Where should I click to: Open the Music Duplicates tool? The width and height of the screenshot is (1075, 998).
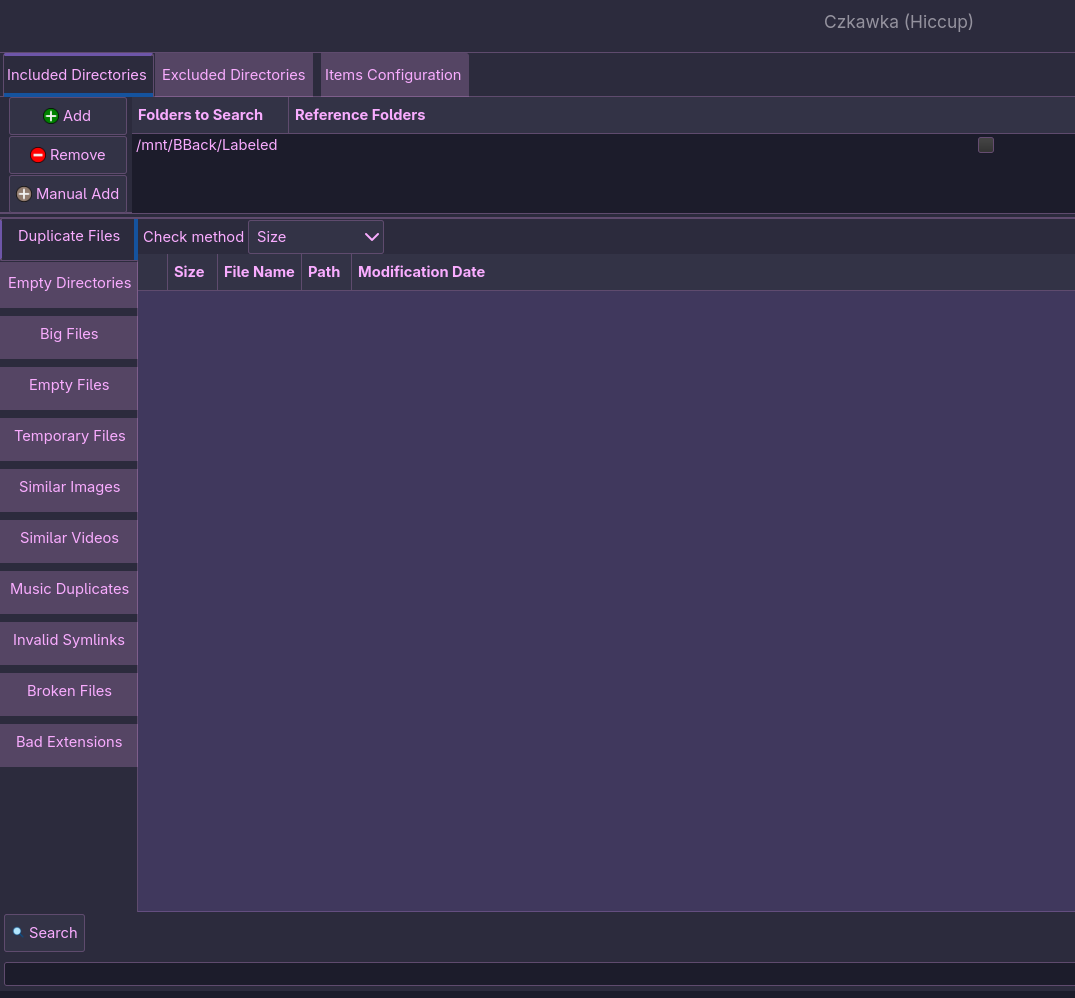coord(69,589)
